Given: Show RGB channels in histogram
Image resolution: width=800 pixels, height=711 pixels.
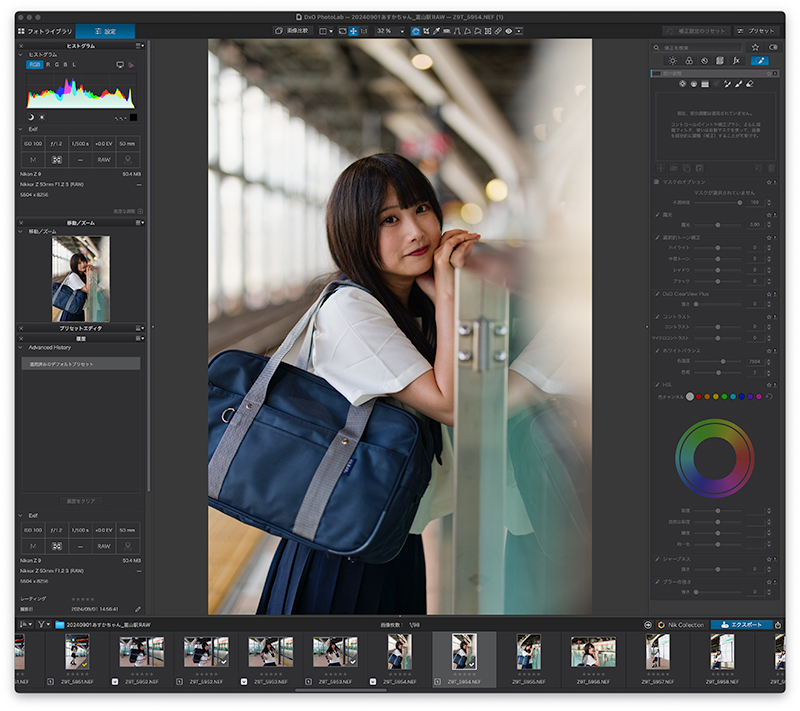Looking at the screenshot, I should click(x=35, y=65).
